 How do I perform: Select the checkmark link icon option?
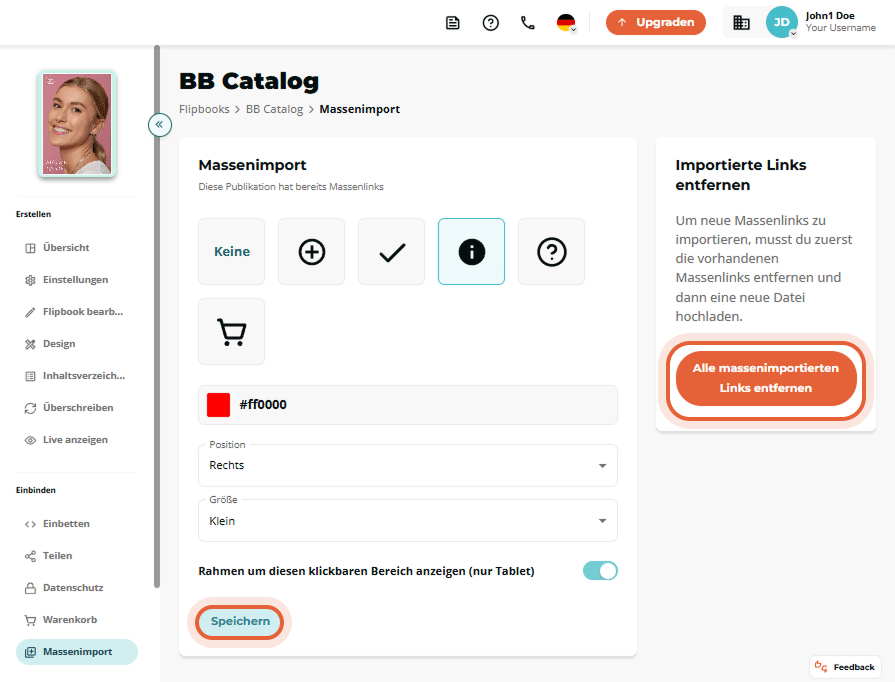click(x=392, y=251)
